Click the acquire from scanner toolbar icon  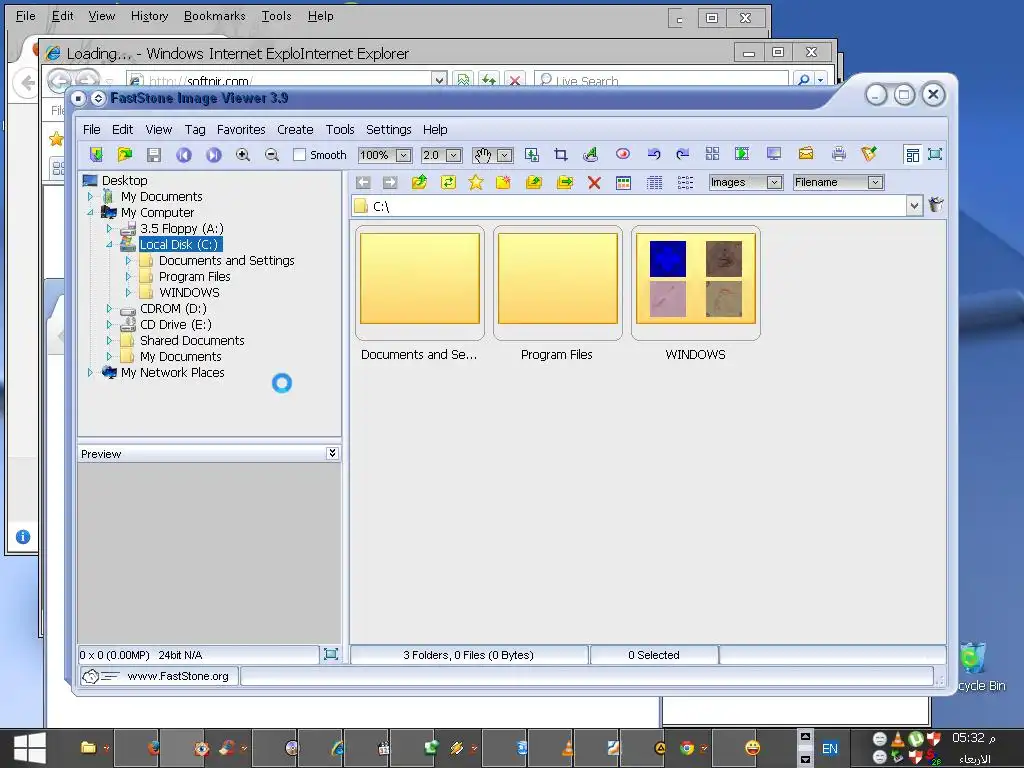96,155
